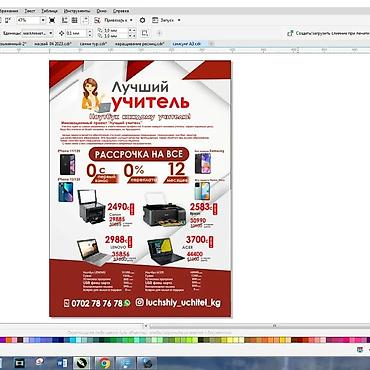Click the snap-to icon beside Привязать к
Viewport: 370px width, 370px height.
(97, 20)
